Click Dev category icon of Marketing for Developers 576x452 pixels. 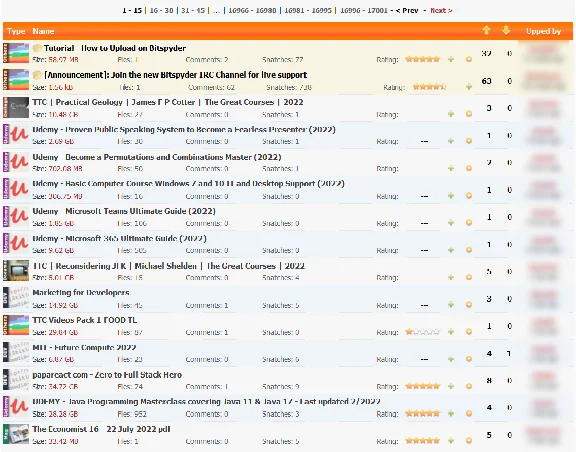click(x=16, y=298)
